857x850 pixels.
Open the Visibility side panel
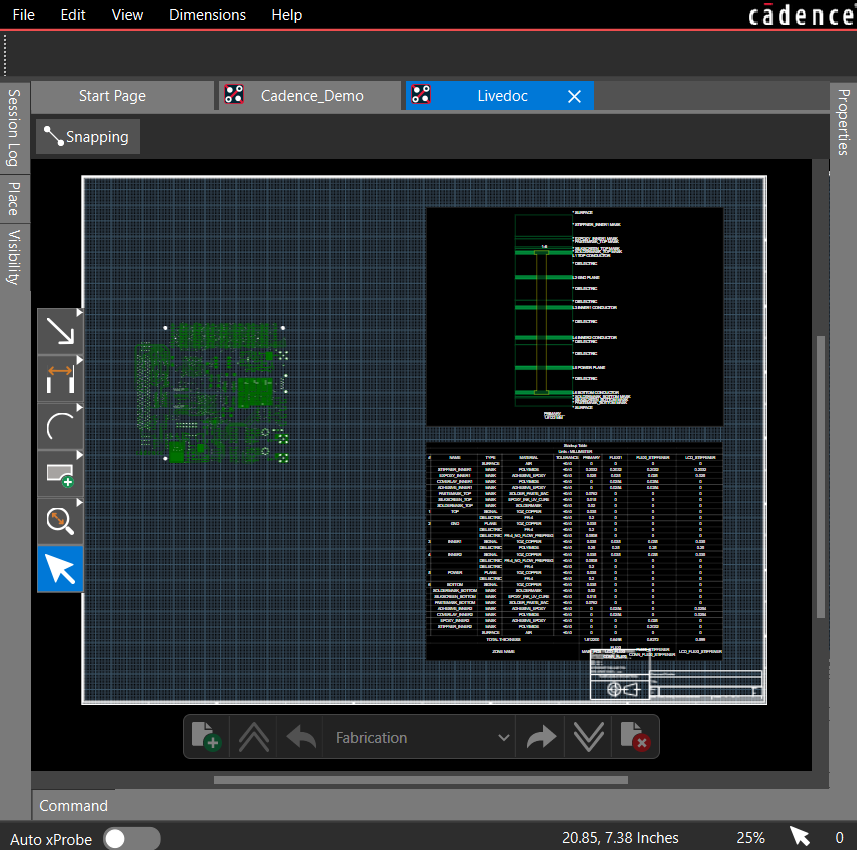14,257
